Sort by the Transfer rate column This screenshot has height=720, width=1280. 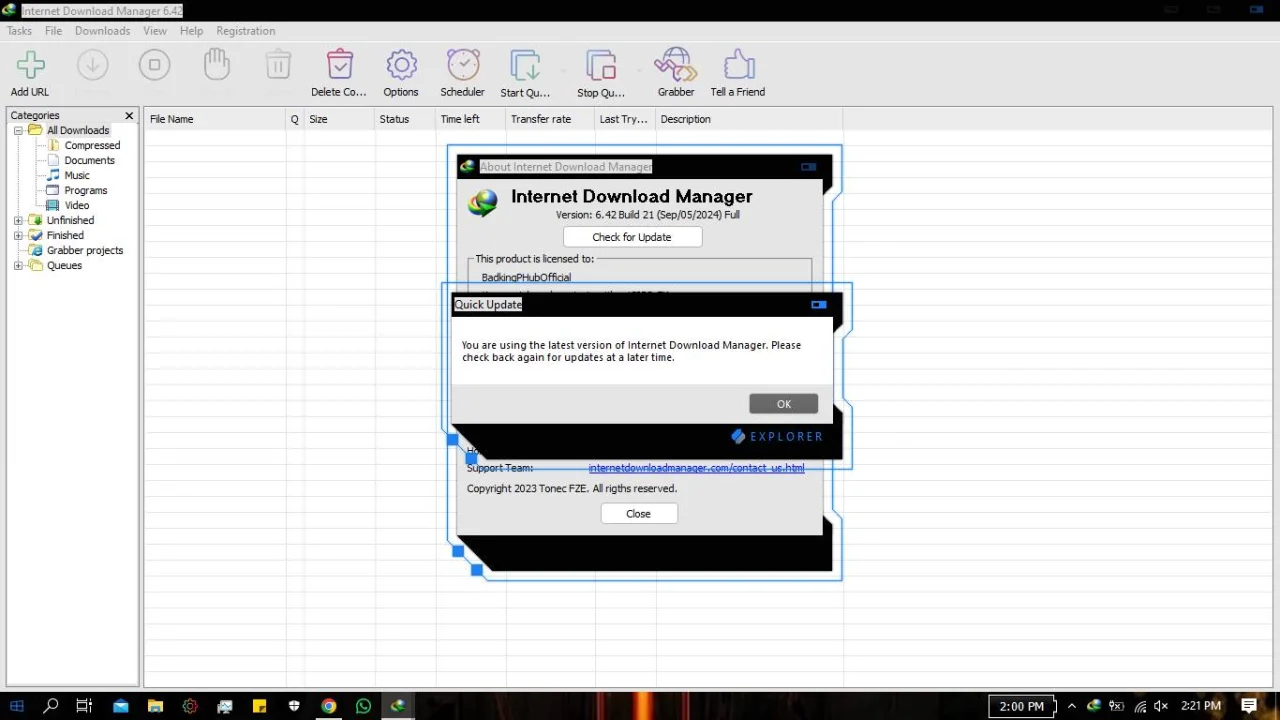coord(550,119)
